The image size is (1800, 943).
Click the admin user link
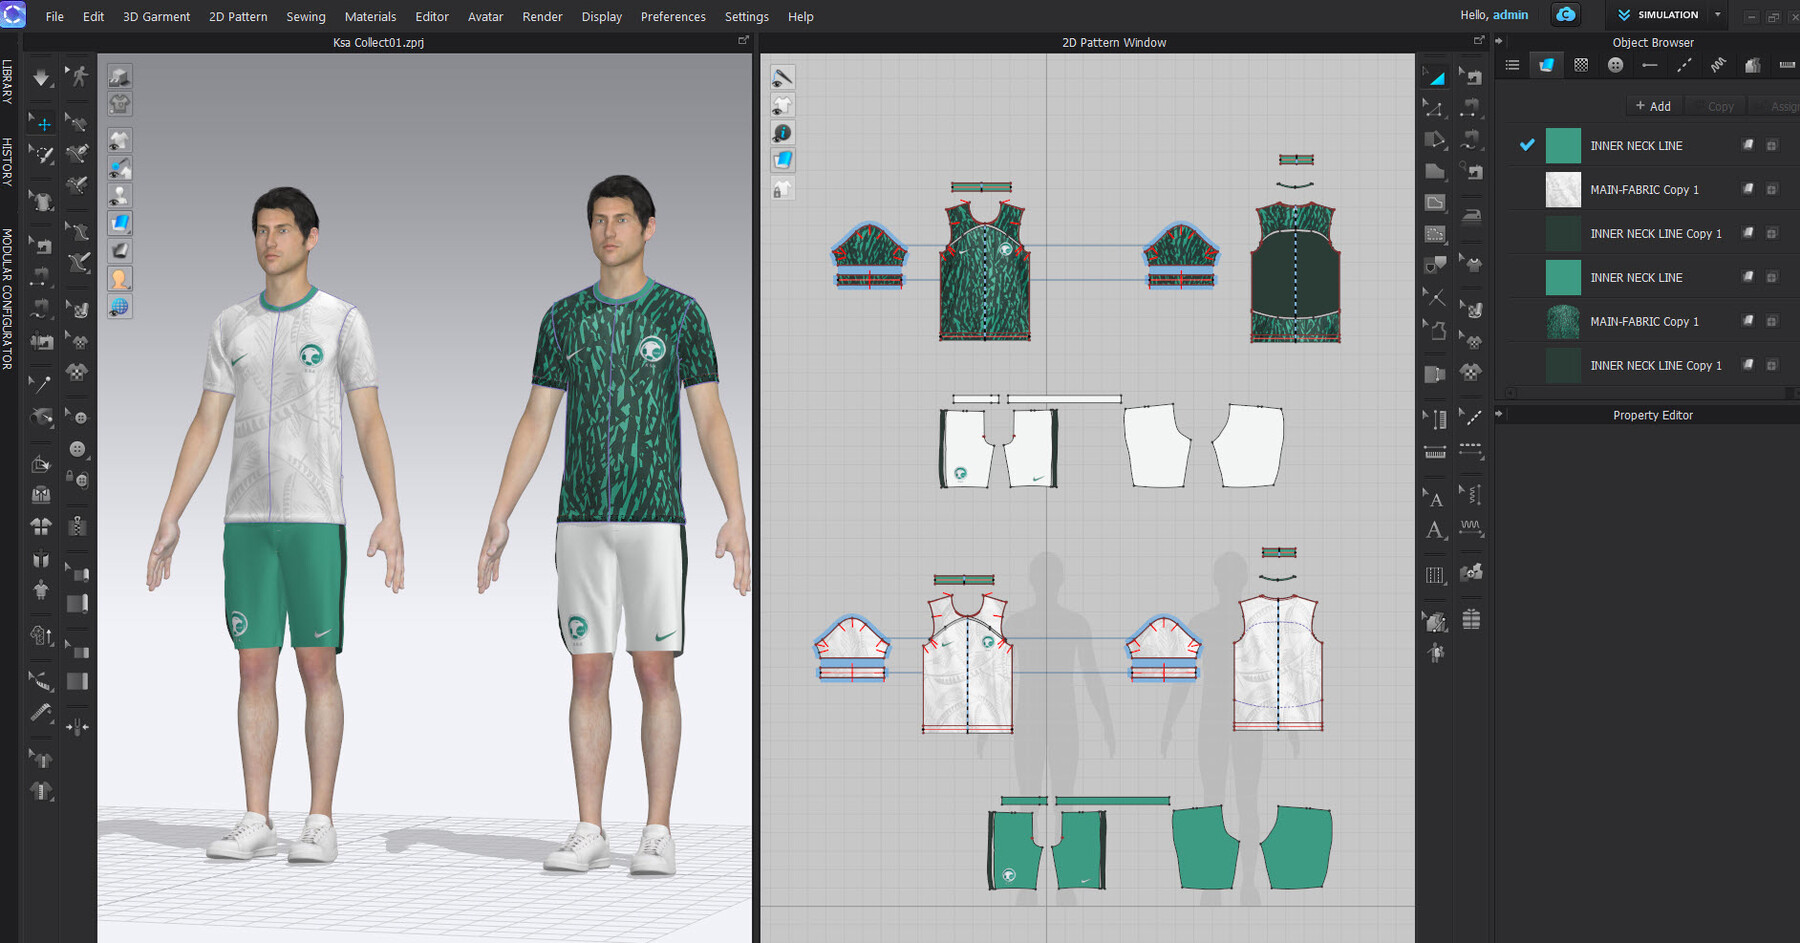tap(1510, 14)
